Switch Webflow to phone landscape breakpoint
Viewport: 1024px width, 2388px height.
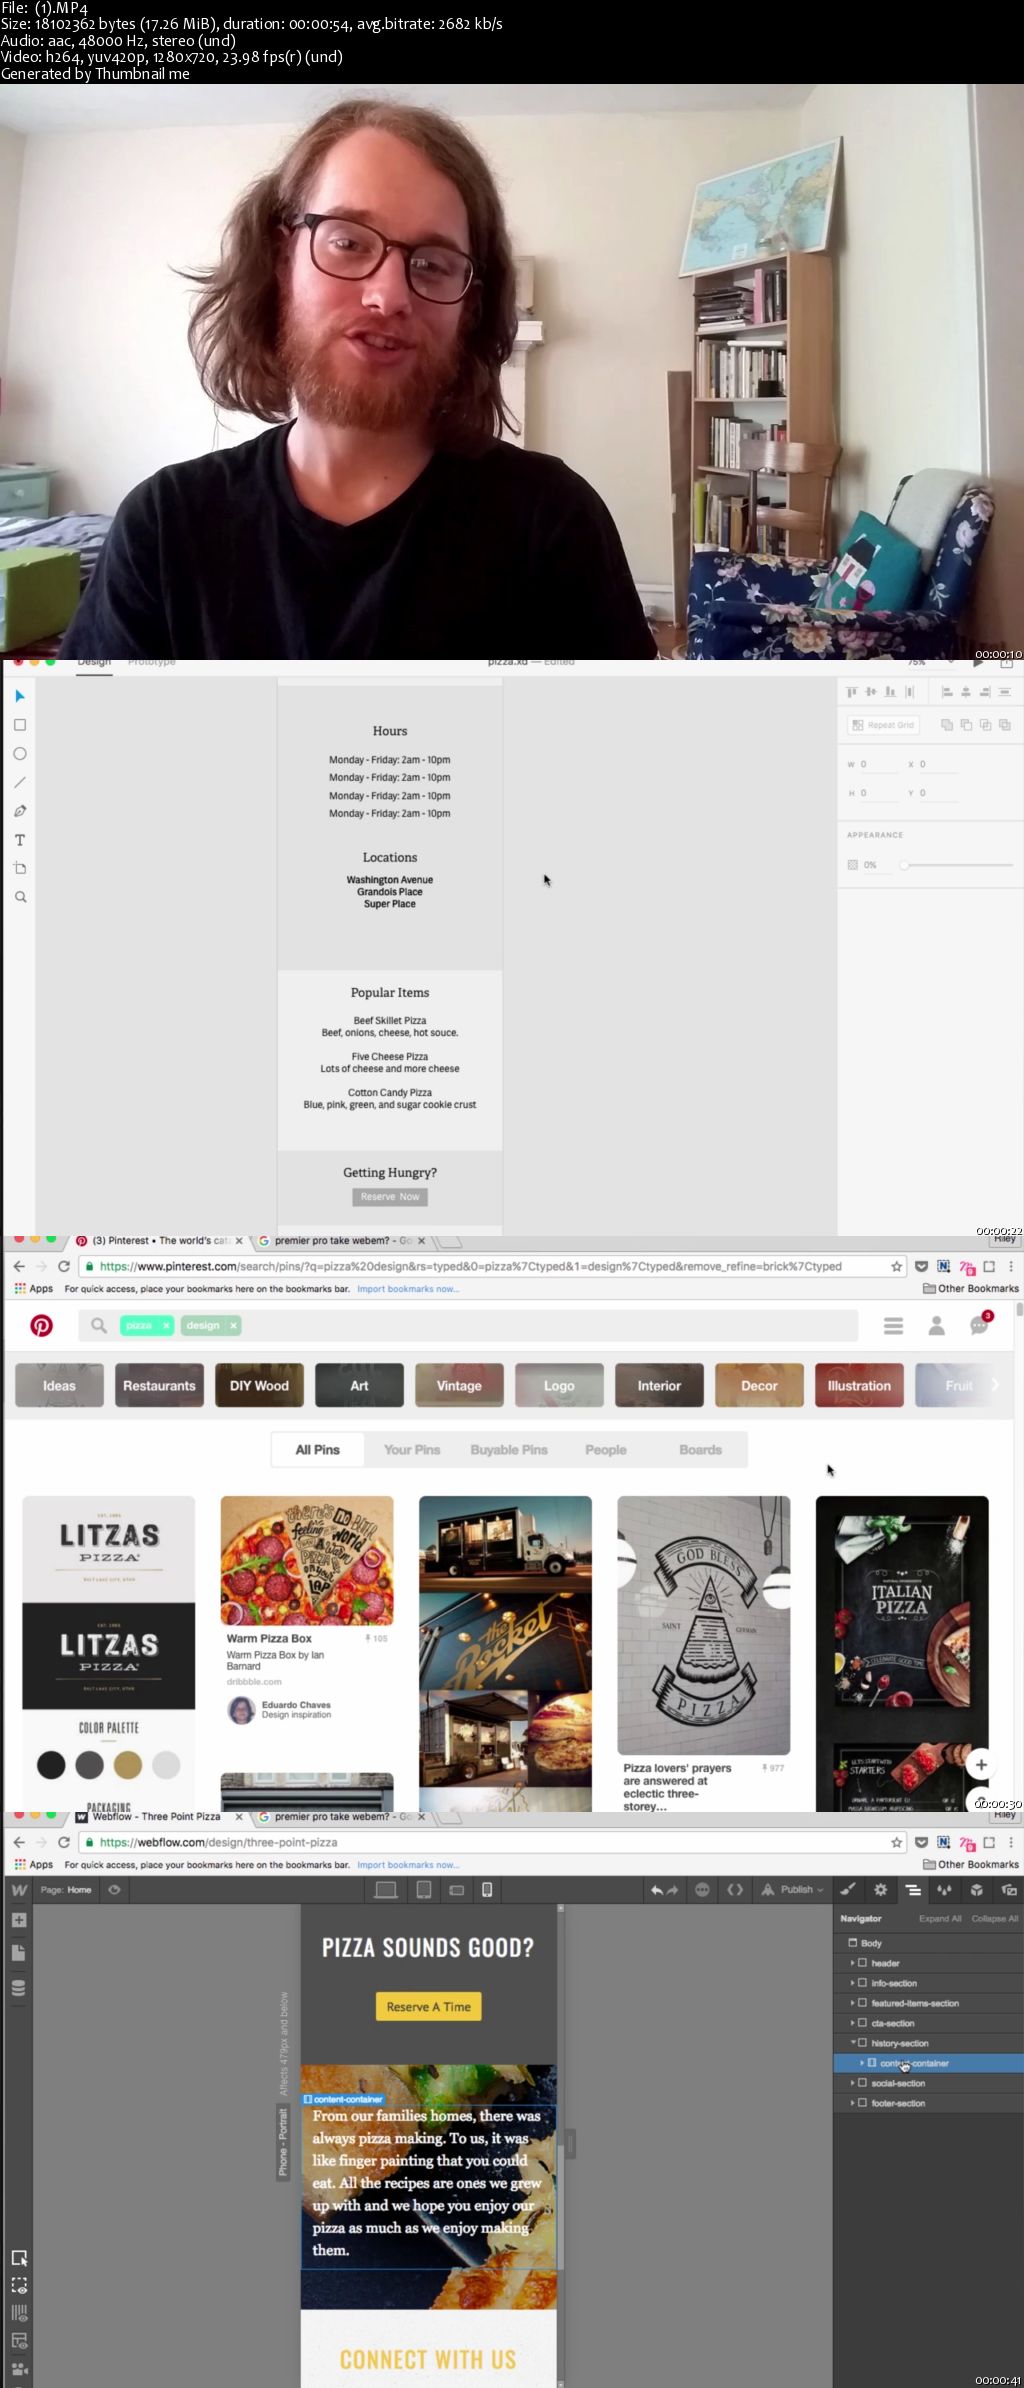pos(457,1890)
